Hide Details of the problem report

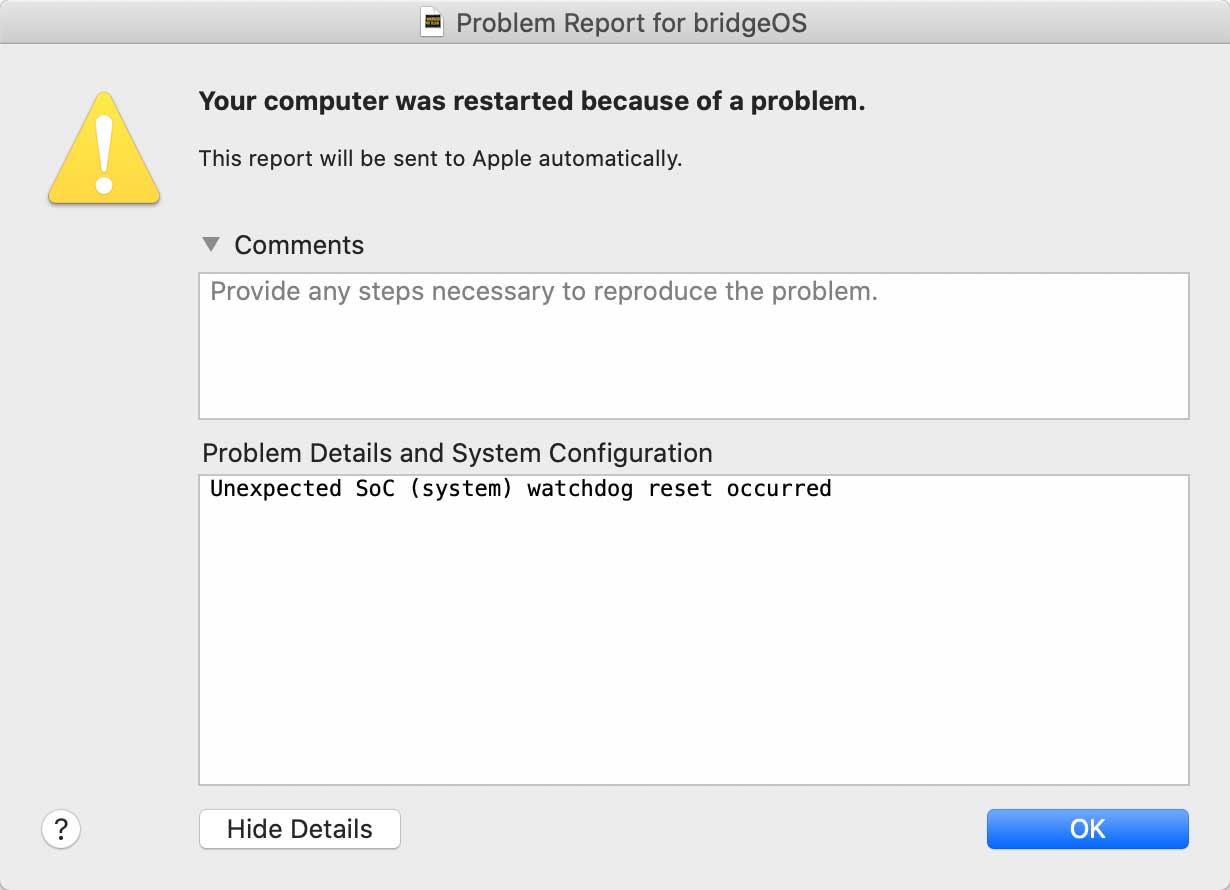pyautogui.click(x=300, y=829)
